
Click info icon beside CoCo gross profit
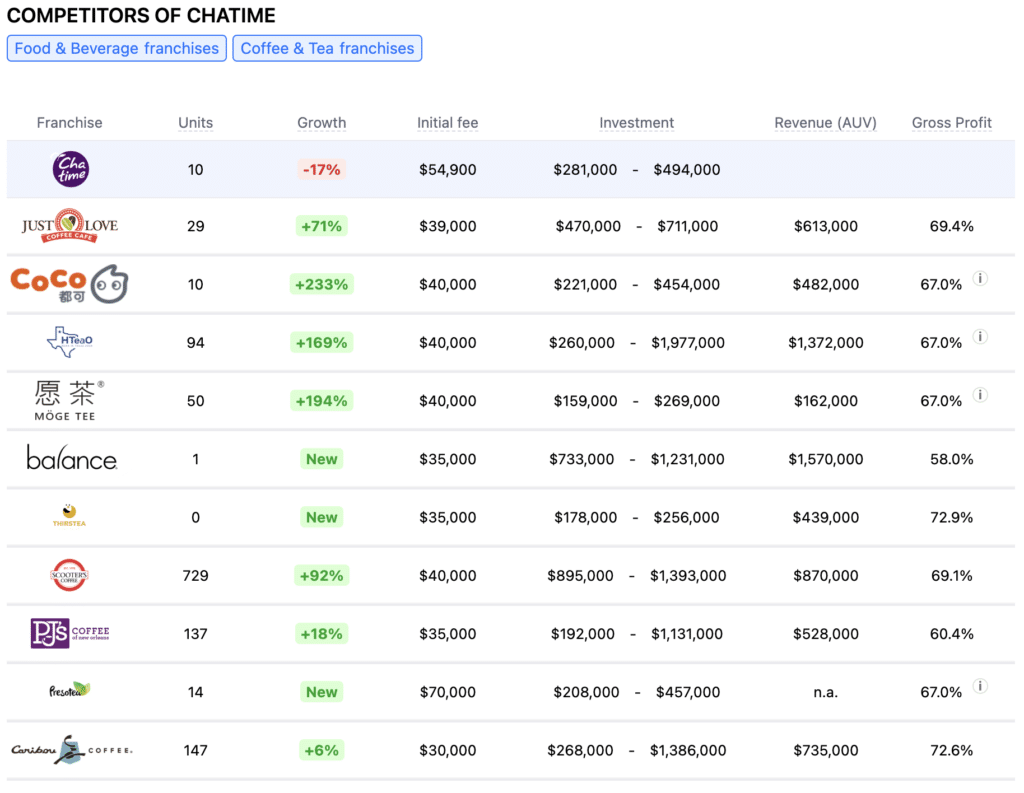(x=980, y=278)
